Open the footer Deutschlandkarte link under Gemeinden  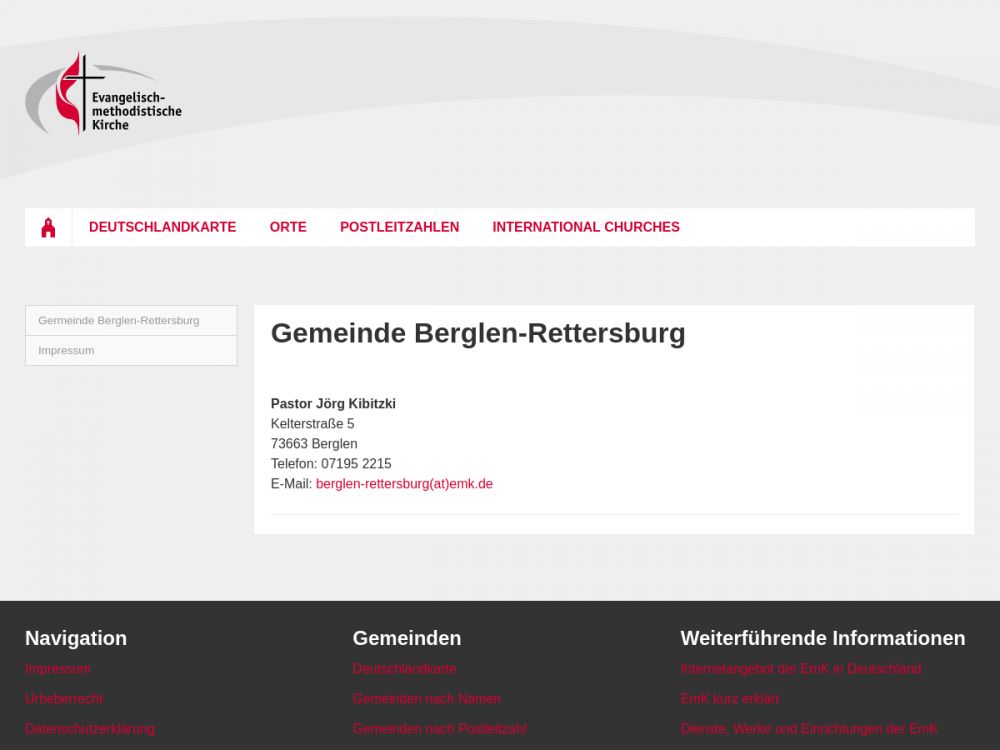pyautogui.click(x=404, y=669)
